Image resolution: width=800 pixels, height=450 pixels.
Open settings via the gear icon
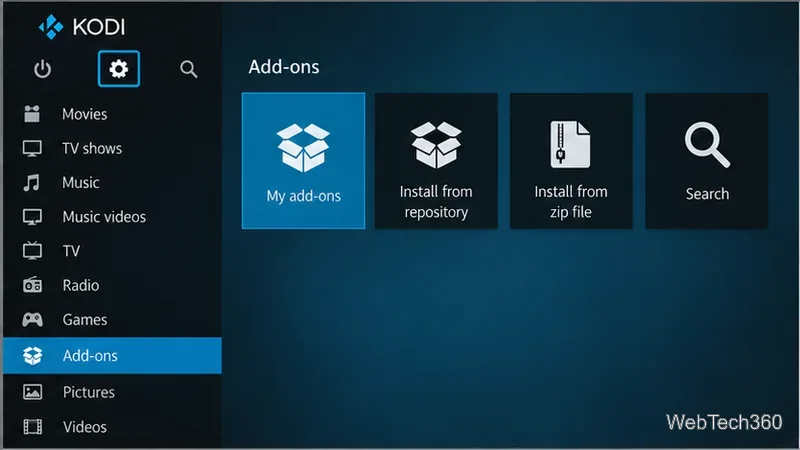coord(119,69)
